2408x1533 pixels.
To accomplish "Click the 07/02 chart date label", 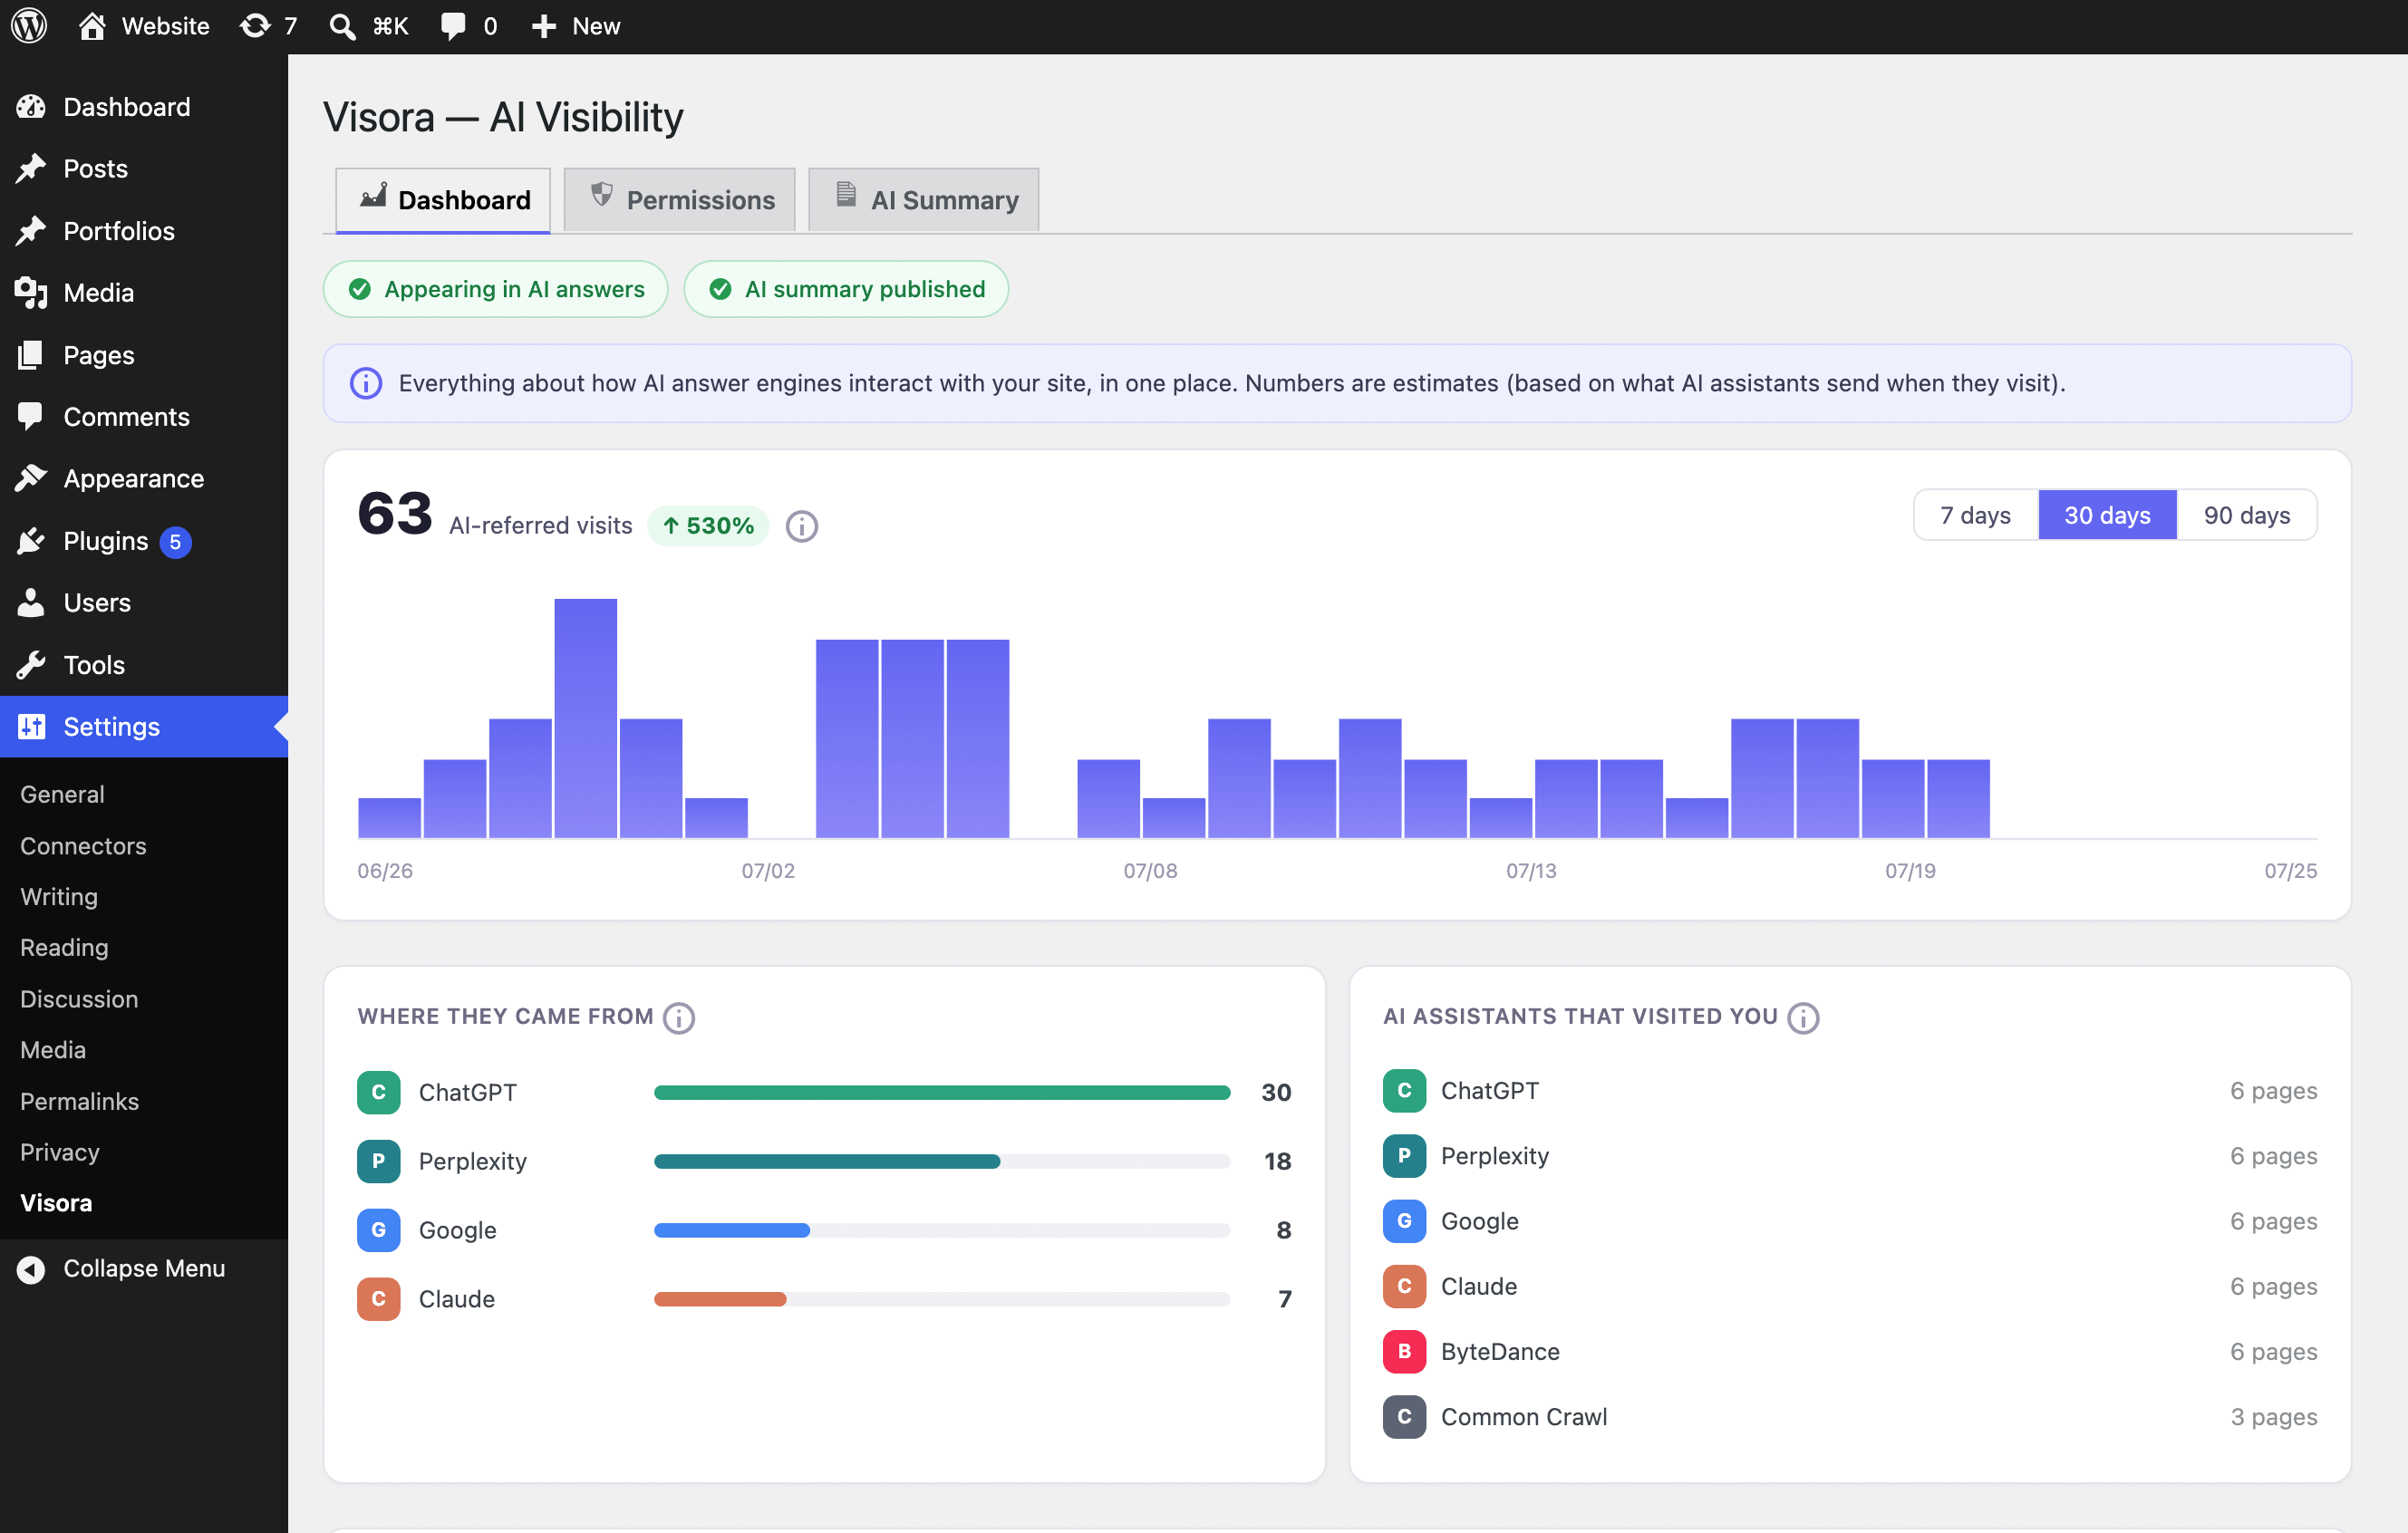I will pos(768,871).
